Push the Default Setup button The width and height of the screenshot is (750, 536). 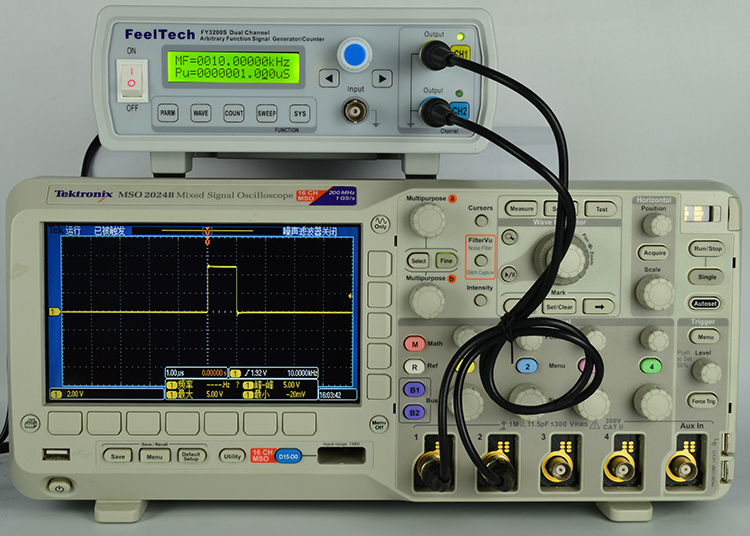tap(191, 456)
